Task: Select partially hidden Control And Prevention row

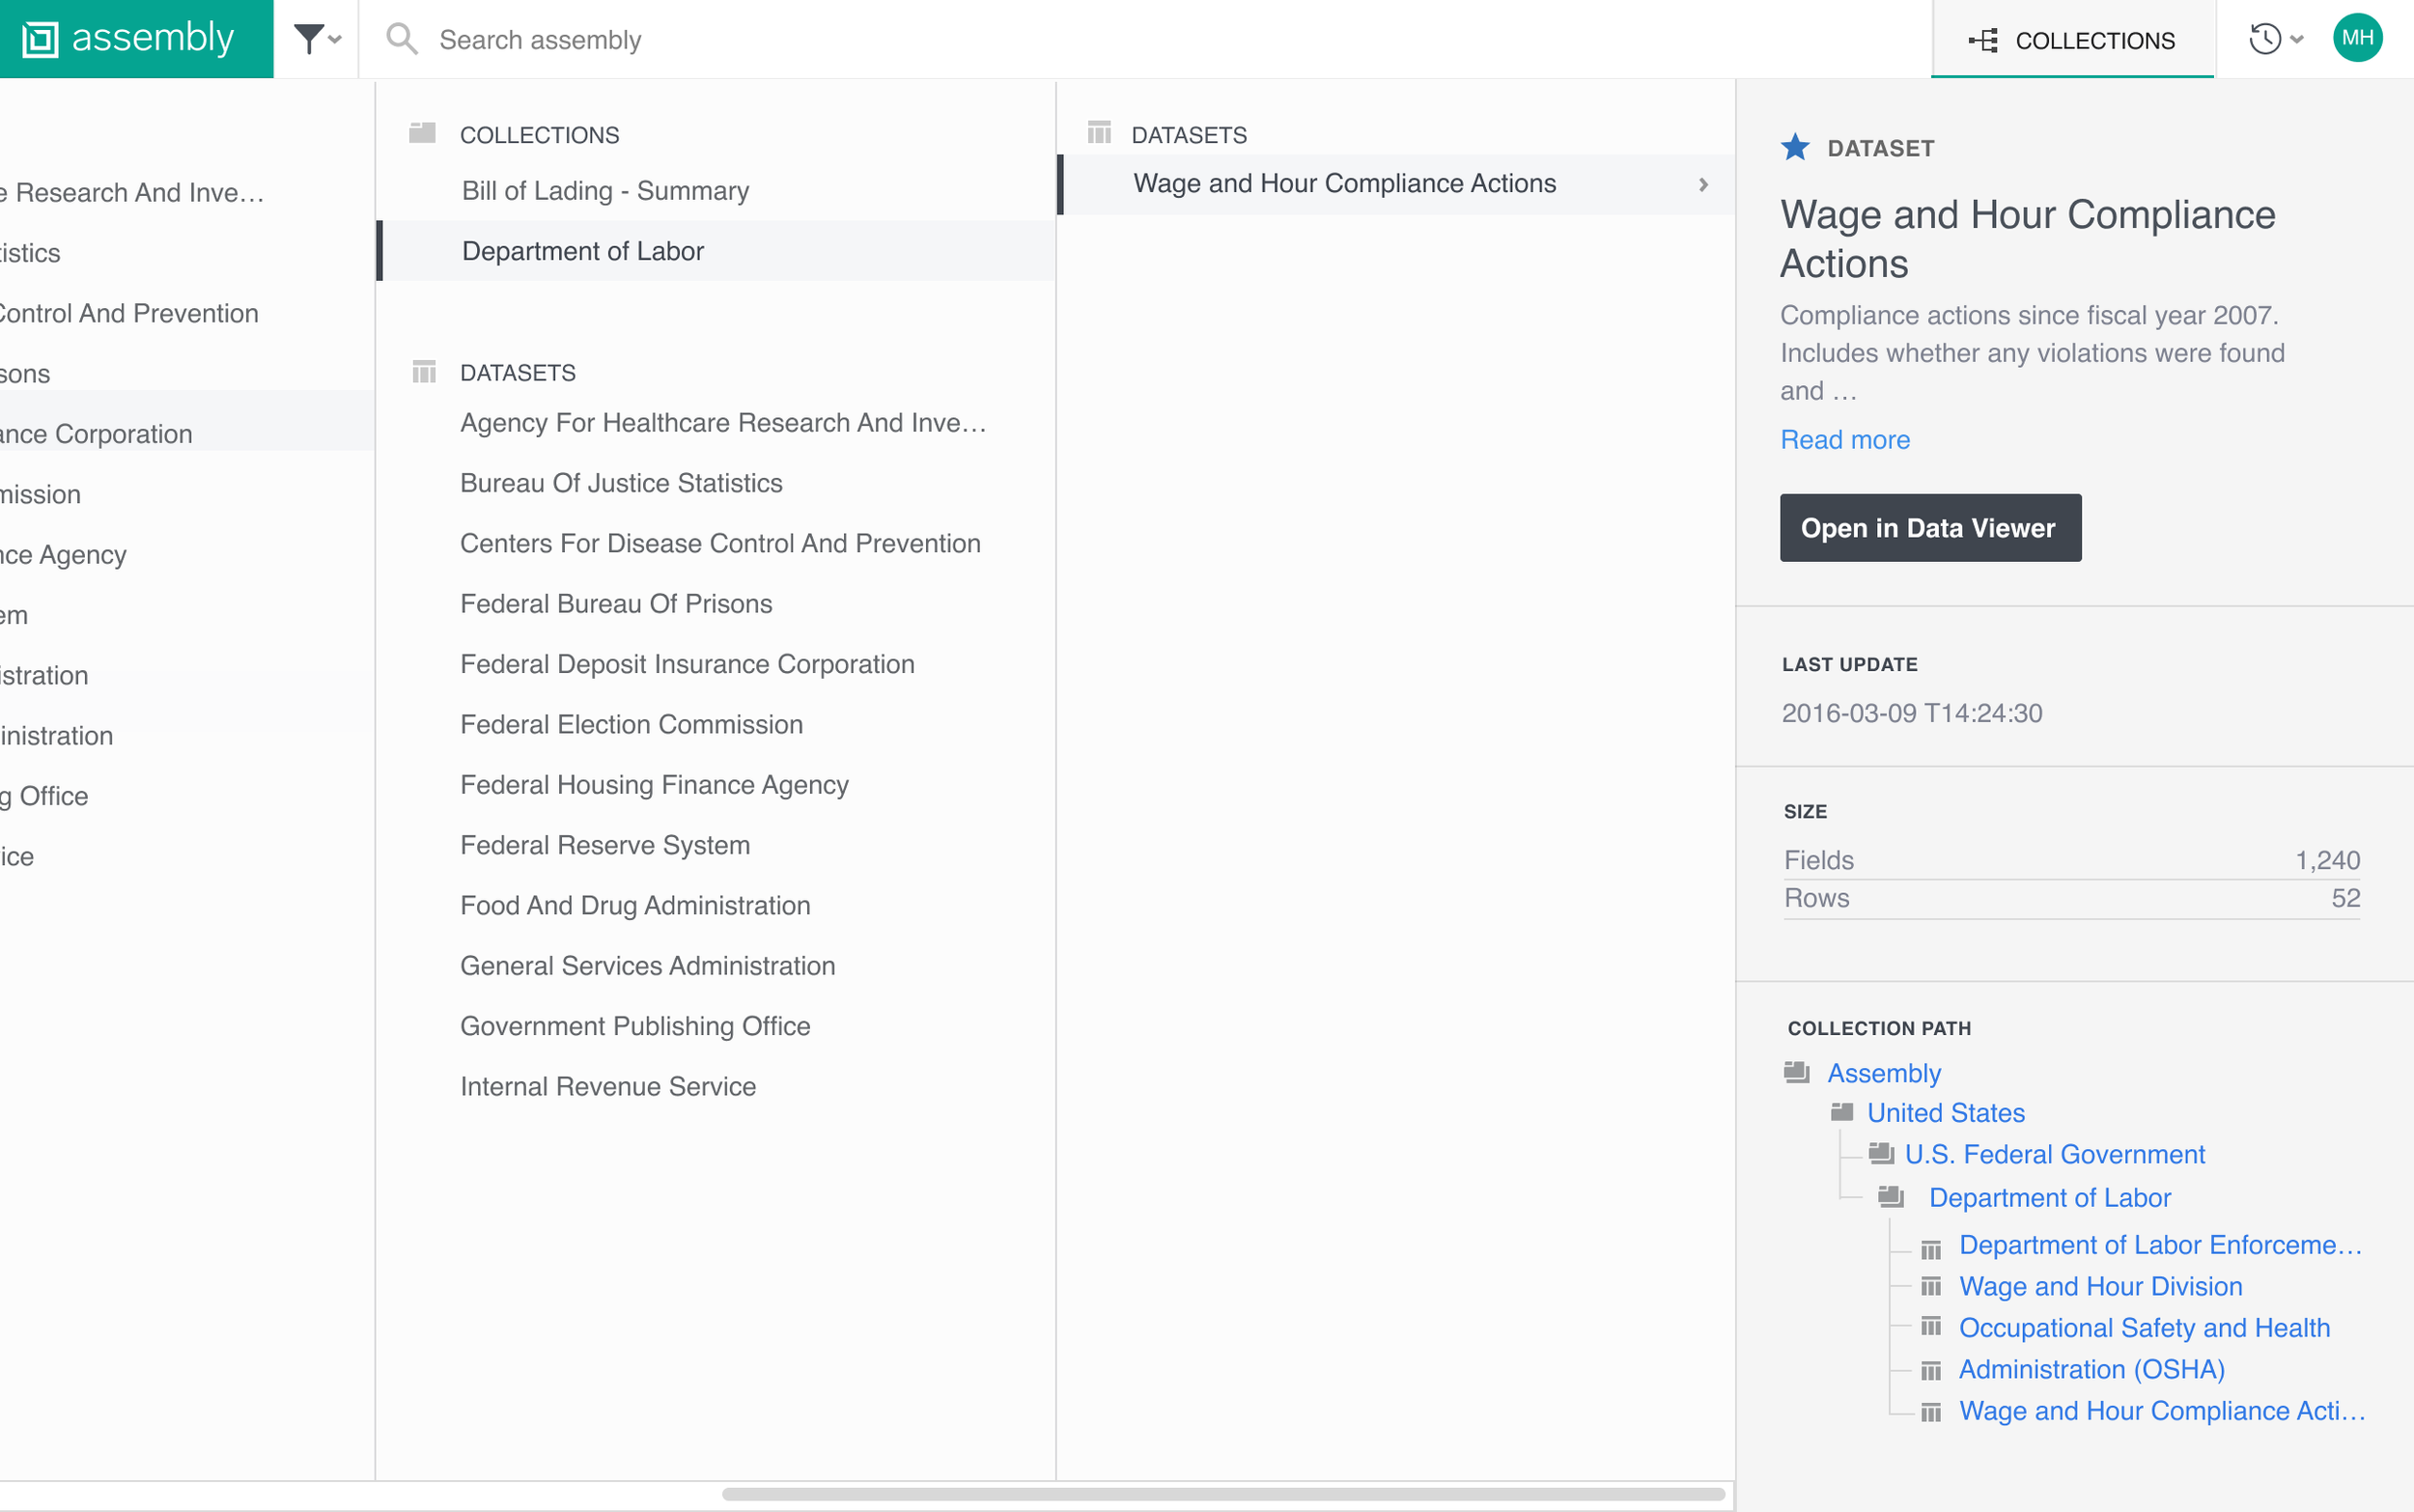Action: point(129,313)
